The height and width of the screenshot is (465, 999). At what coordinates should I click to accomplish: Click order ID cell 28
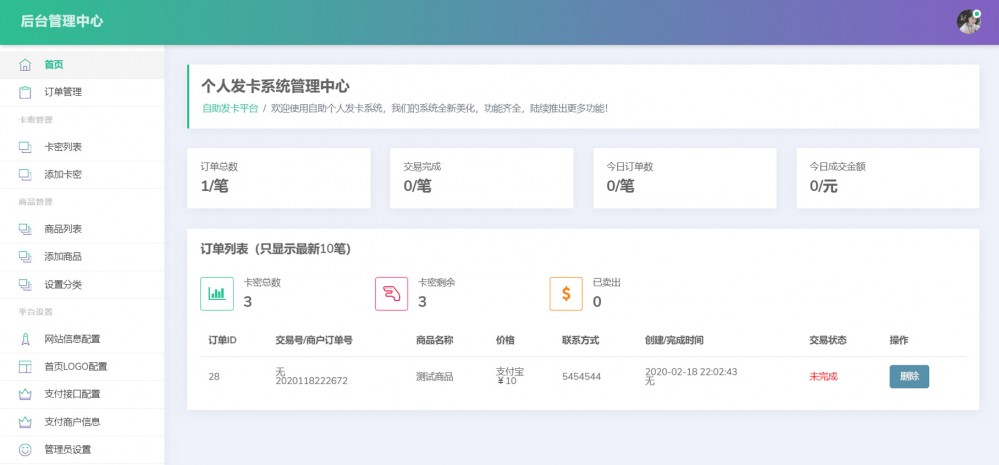point(214,376)
